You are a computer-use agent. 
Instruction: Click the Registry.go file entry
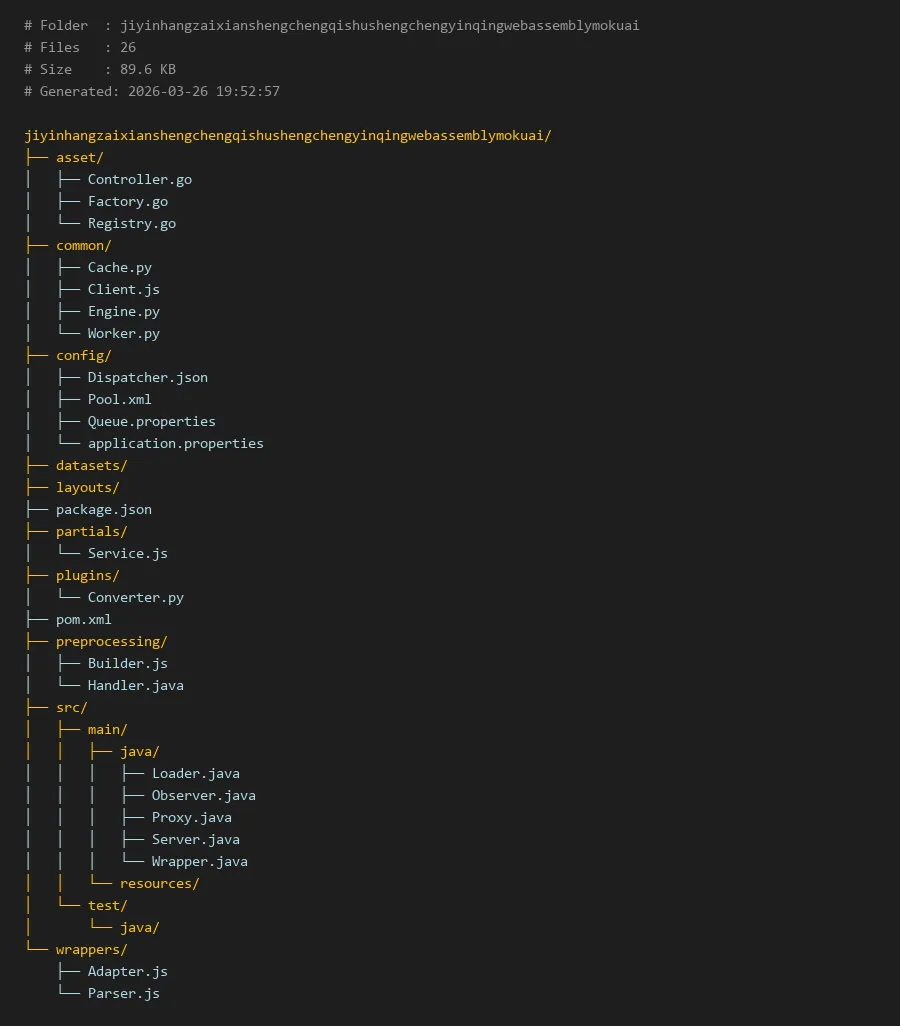[131, 223]
